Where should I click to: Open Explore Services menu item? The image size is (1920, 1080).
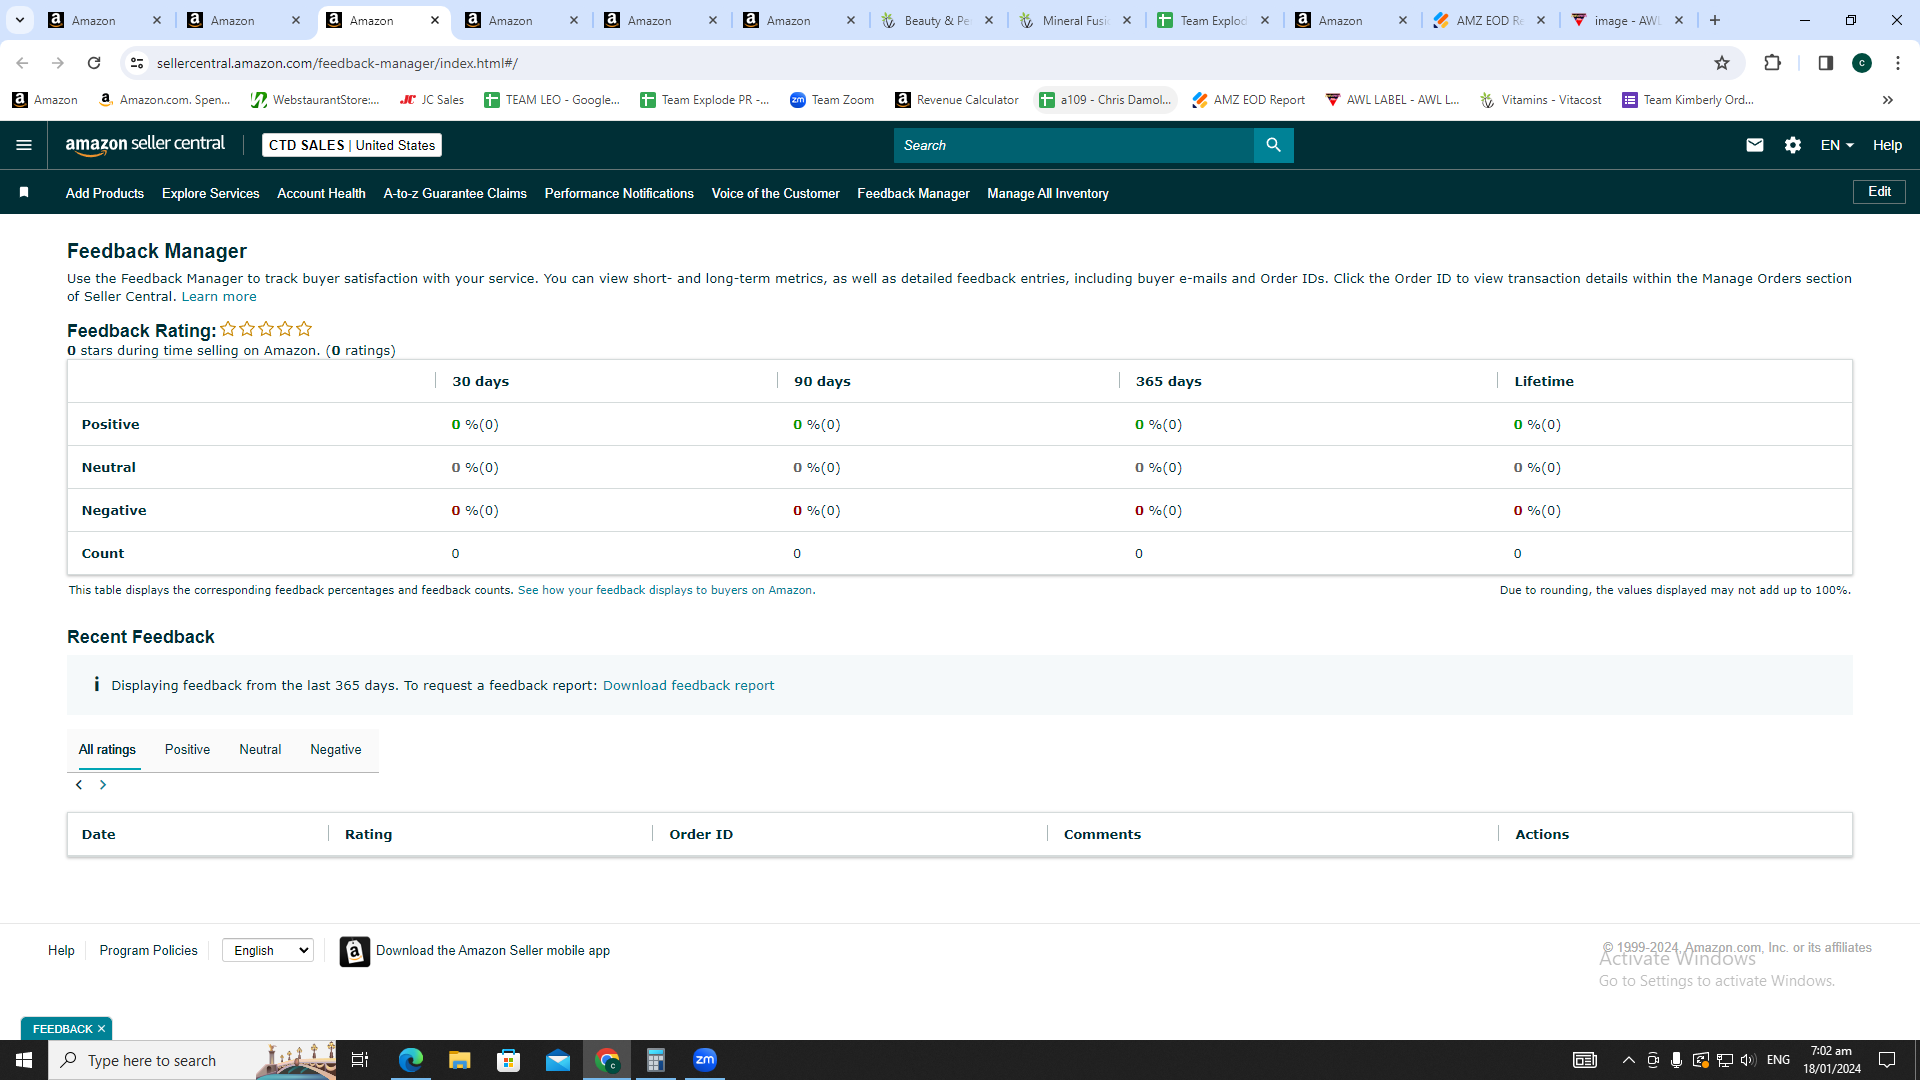point(211,193)
